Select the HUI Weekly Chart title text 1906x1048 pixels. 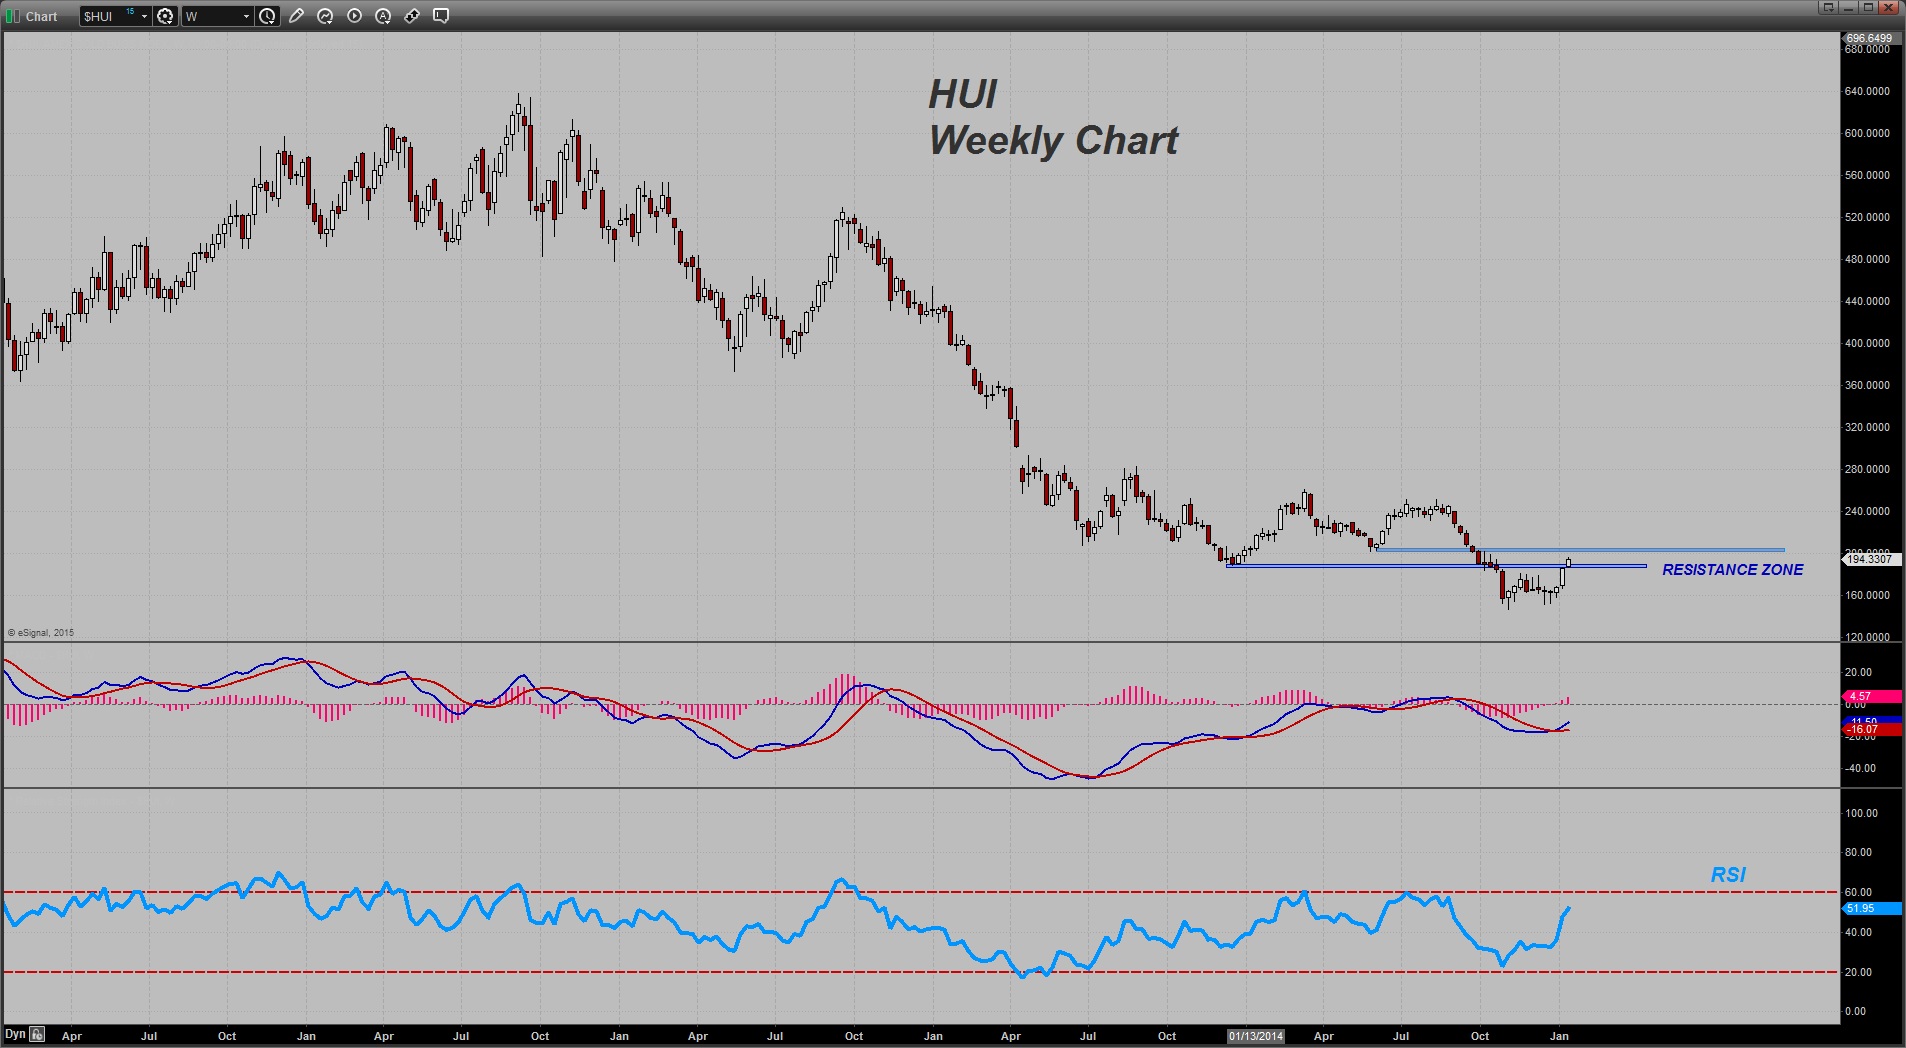tap(1053, 118)
